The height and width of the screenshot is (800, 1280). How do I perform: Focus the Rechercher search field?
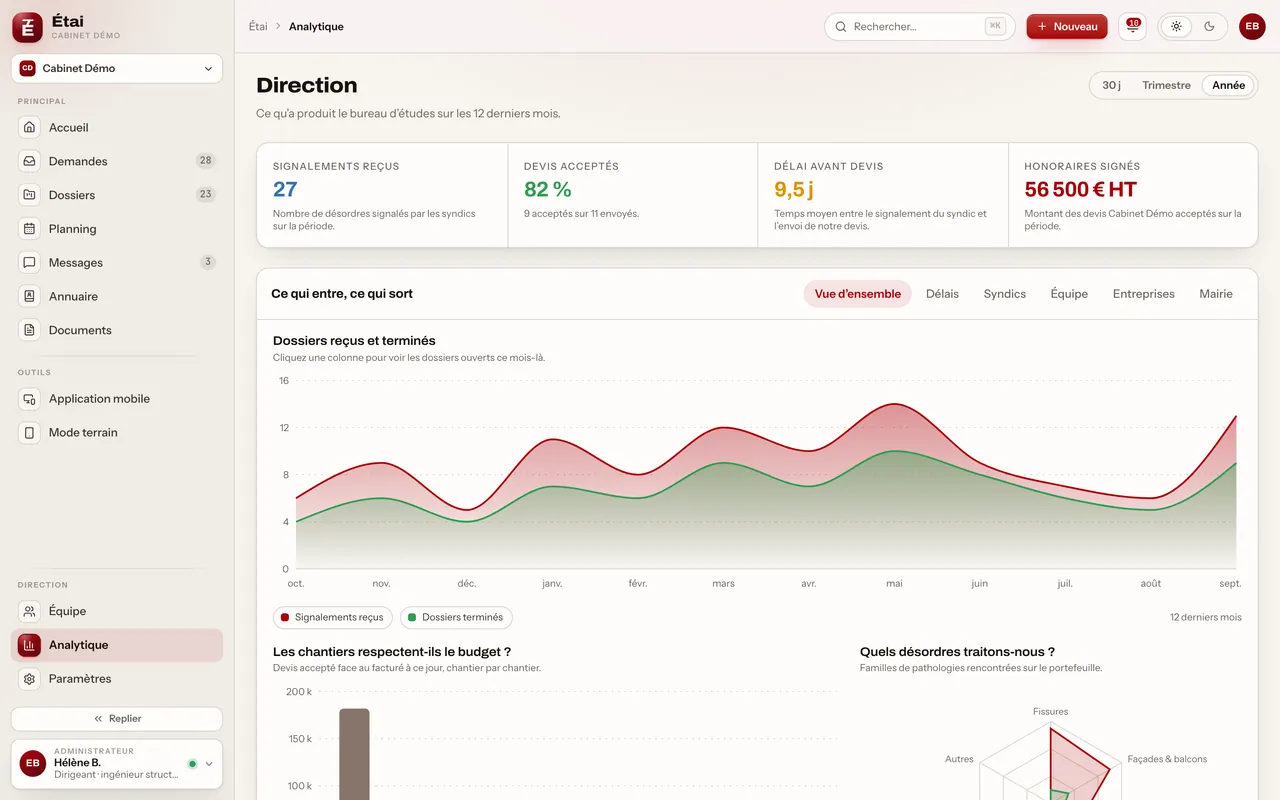click(919, 27)
